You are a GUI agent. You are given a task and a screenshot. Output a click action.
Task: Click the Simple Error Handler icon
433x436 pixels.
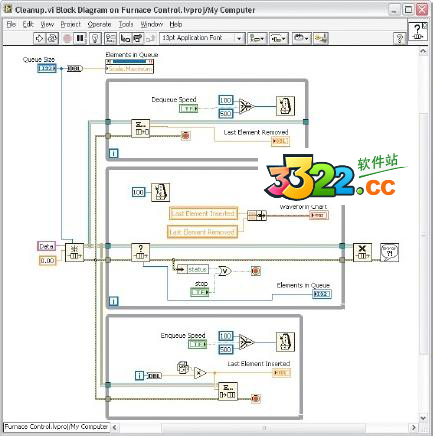[389, 252]
